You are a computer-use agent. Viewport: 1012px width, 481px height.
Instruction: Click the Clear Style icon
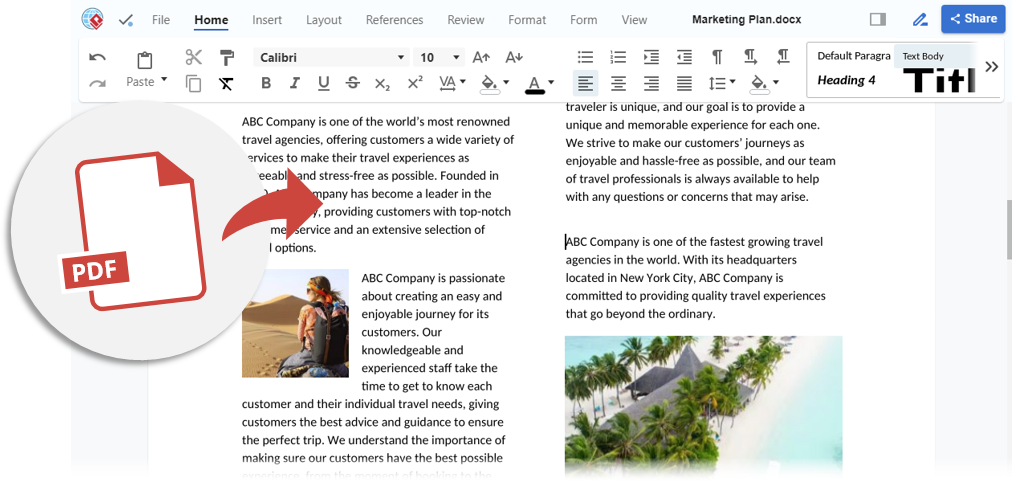click(227, 84)
